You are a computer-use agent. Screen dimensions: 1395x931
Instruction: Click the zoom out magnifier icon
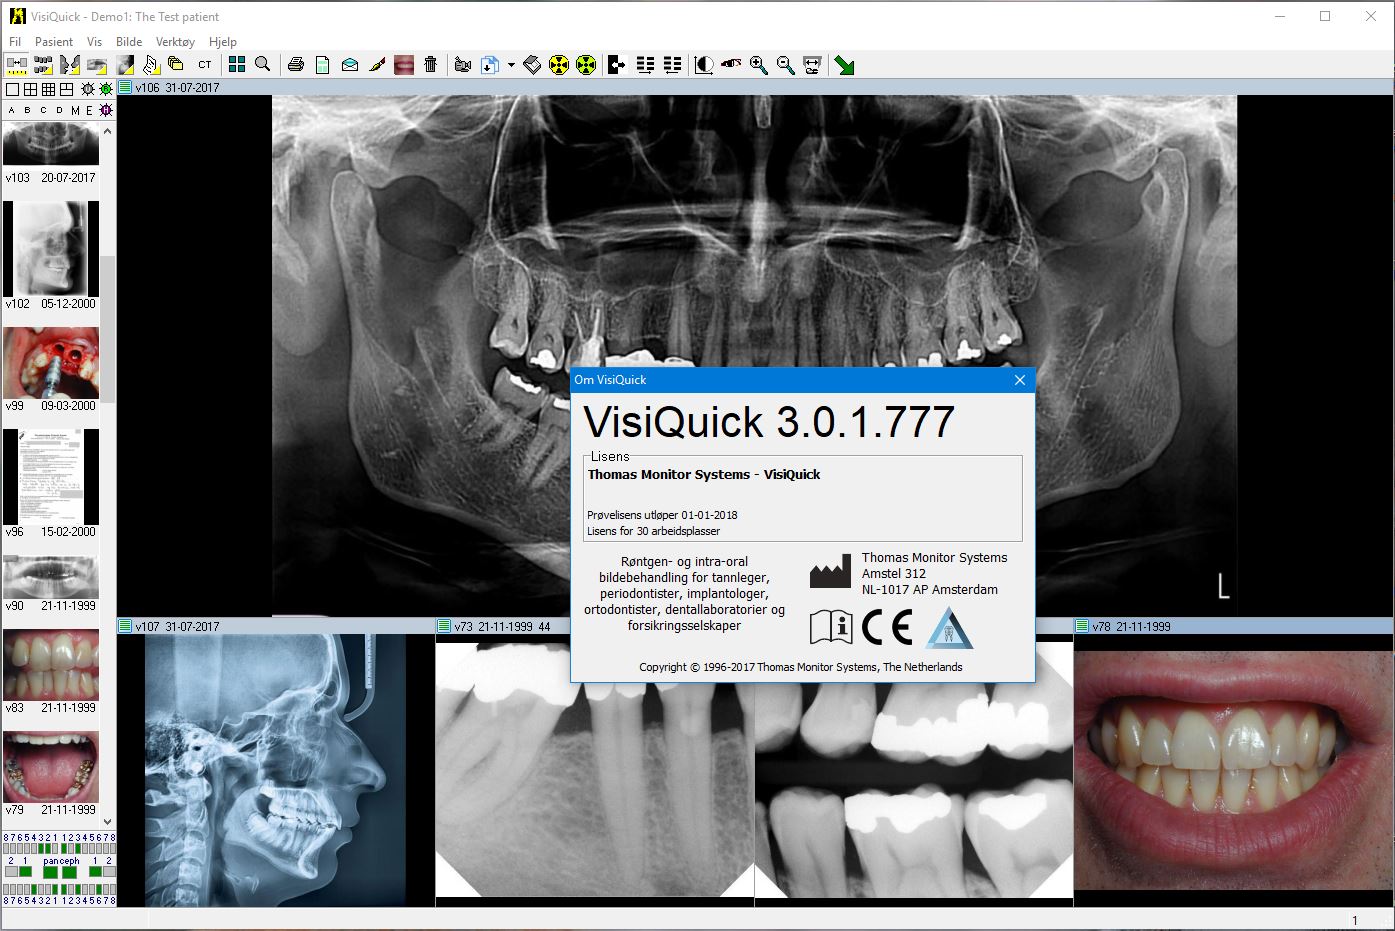click(x=786, y=65)
